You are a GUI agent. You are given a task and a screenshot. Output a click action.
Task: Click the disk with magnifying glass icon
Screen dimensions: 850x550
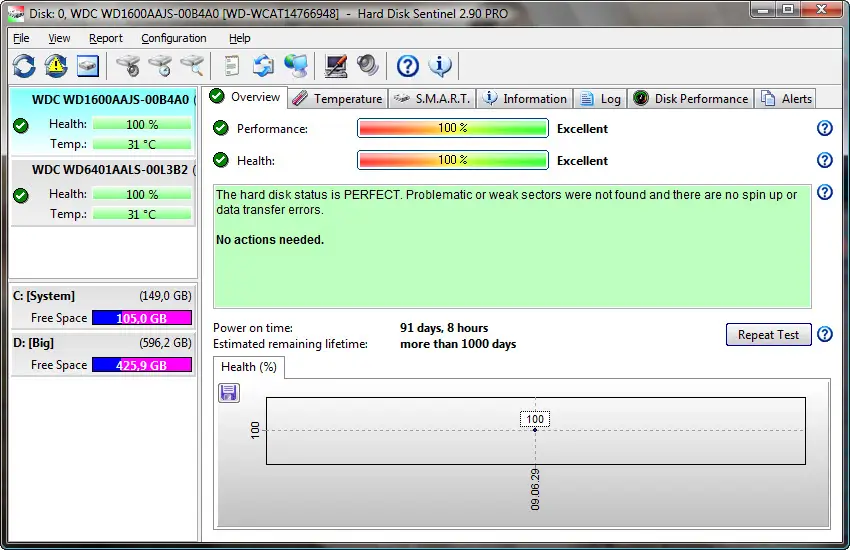[x=192, y=66]
